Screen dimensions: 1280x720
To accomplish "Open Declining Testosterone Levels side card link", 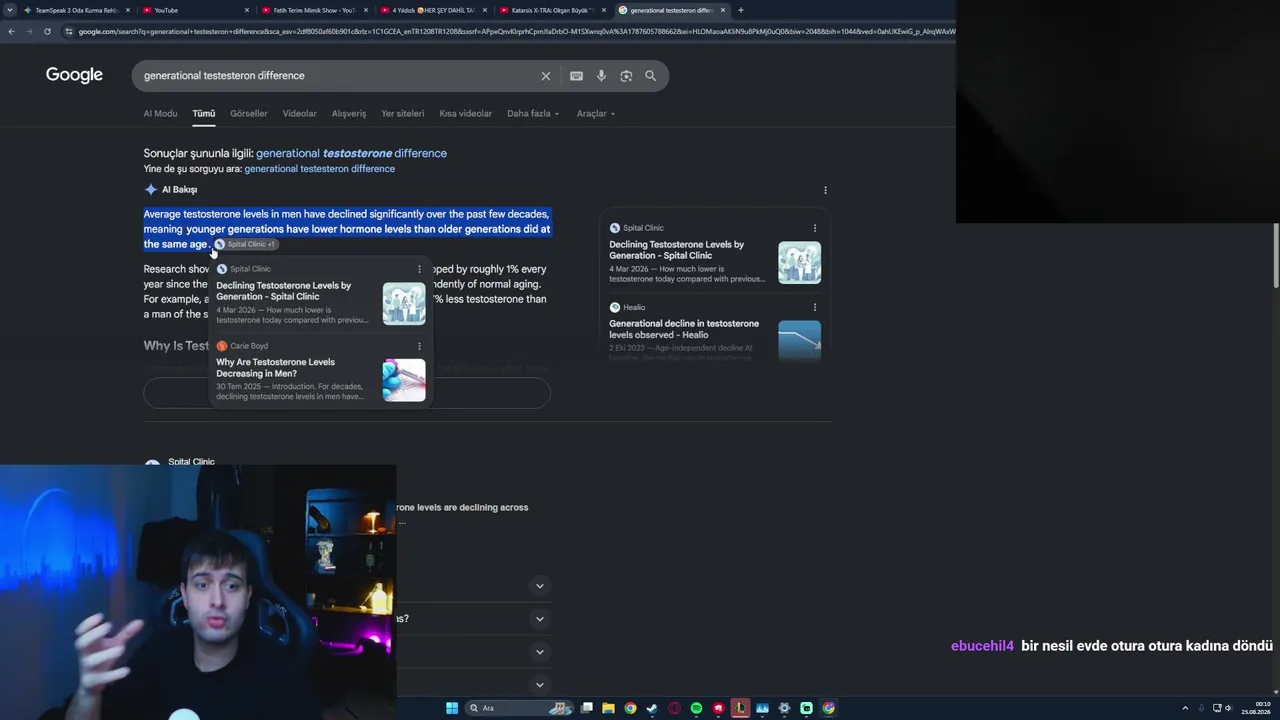I will tap(677, 250).
